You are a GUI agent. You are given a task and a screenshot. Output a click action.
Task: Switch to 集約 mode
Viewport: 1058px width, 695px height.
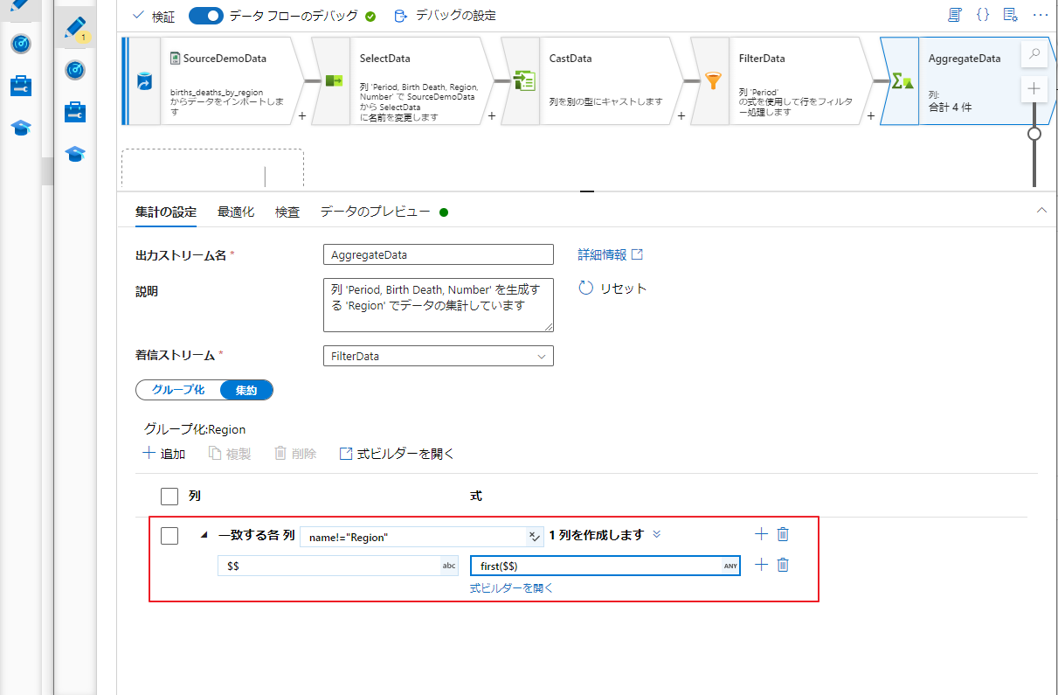coord(246,390)
